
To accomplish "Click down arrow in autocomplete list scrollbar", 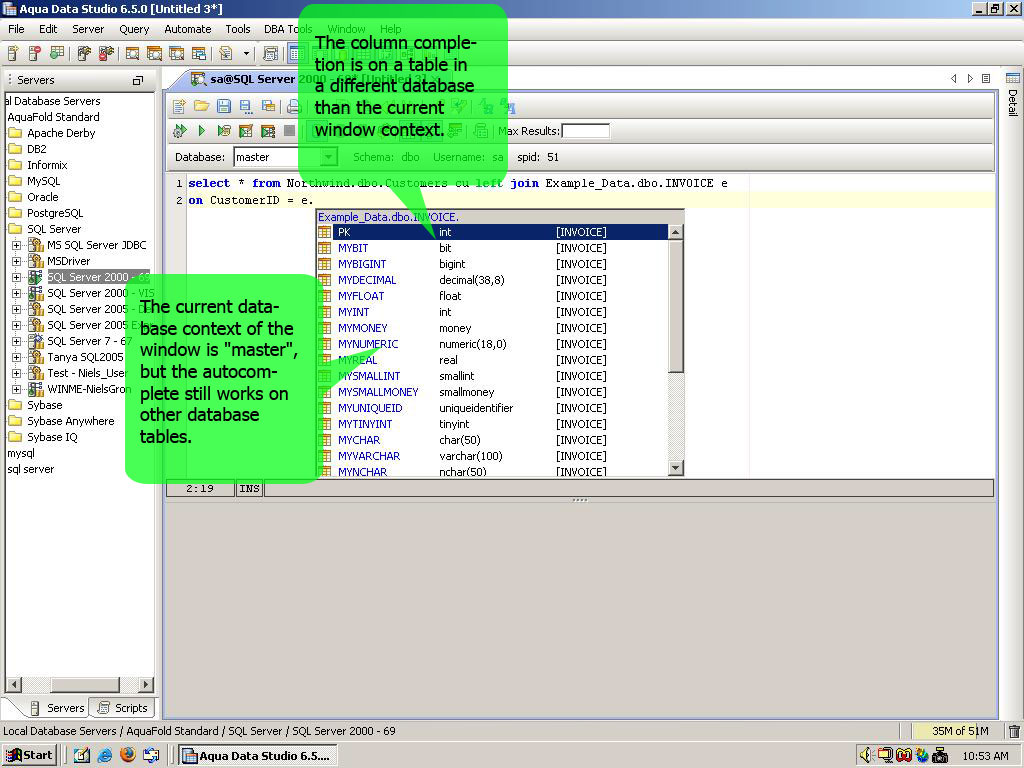I will pos(676,468).
